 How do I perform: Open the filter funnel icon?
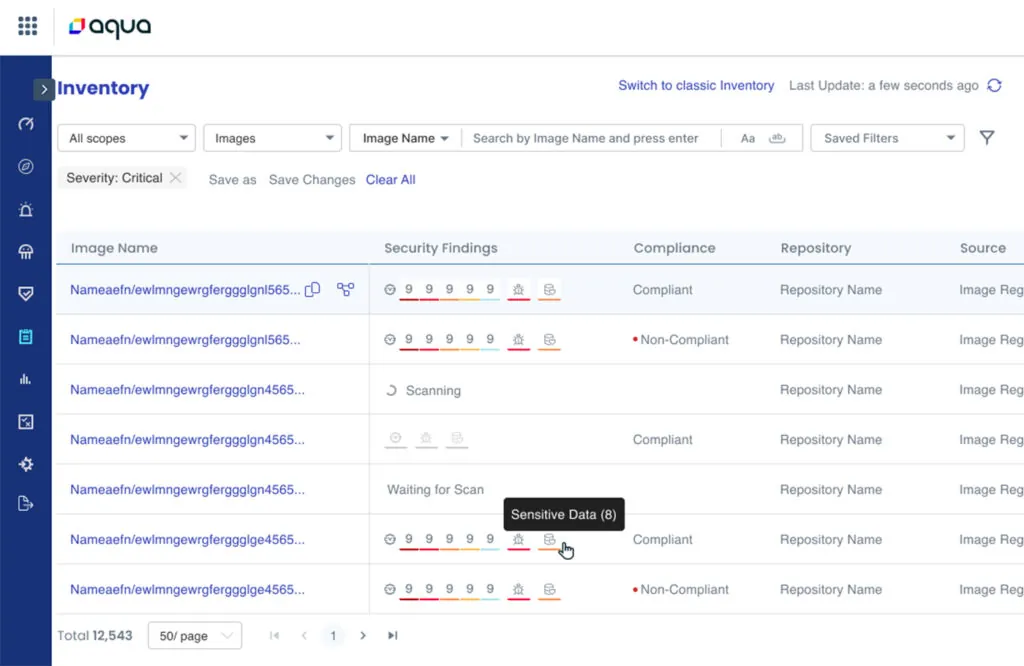(987, 137)
